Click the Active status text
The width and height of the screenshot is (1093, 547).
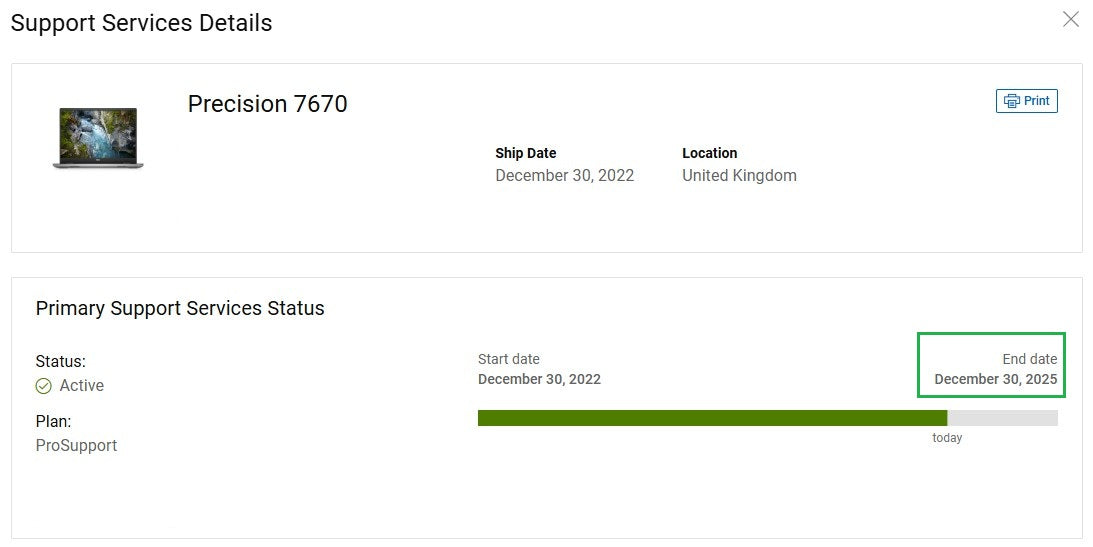click(82, 386)
